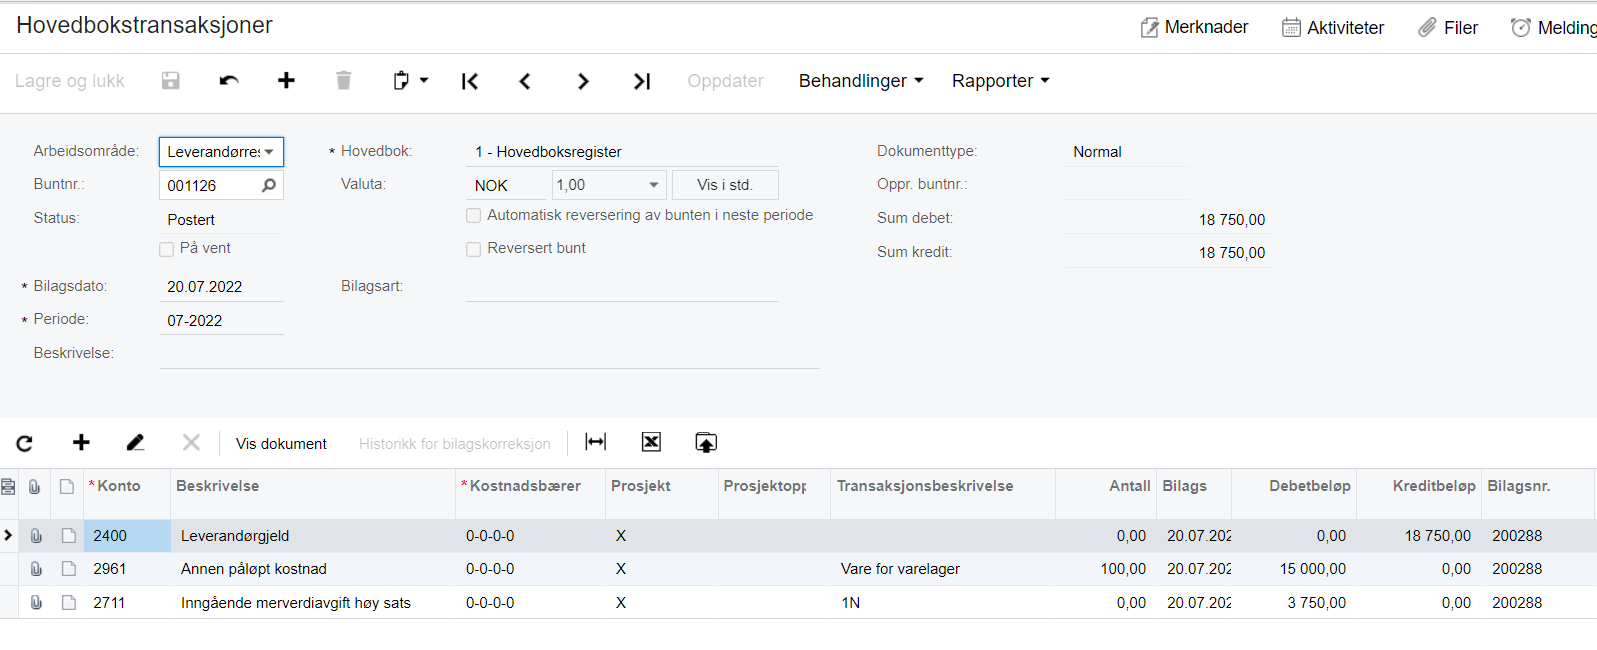
Task: Click the Annen påløpt kostnad cell
Action: pos(313,569)
